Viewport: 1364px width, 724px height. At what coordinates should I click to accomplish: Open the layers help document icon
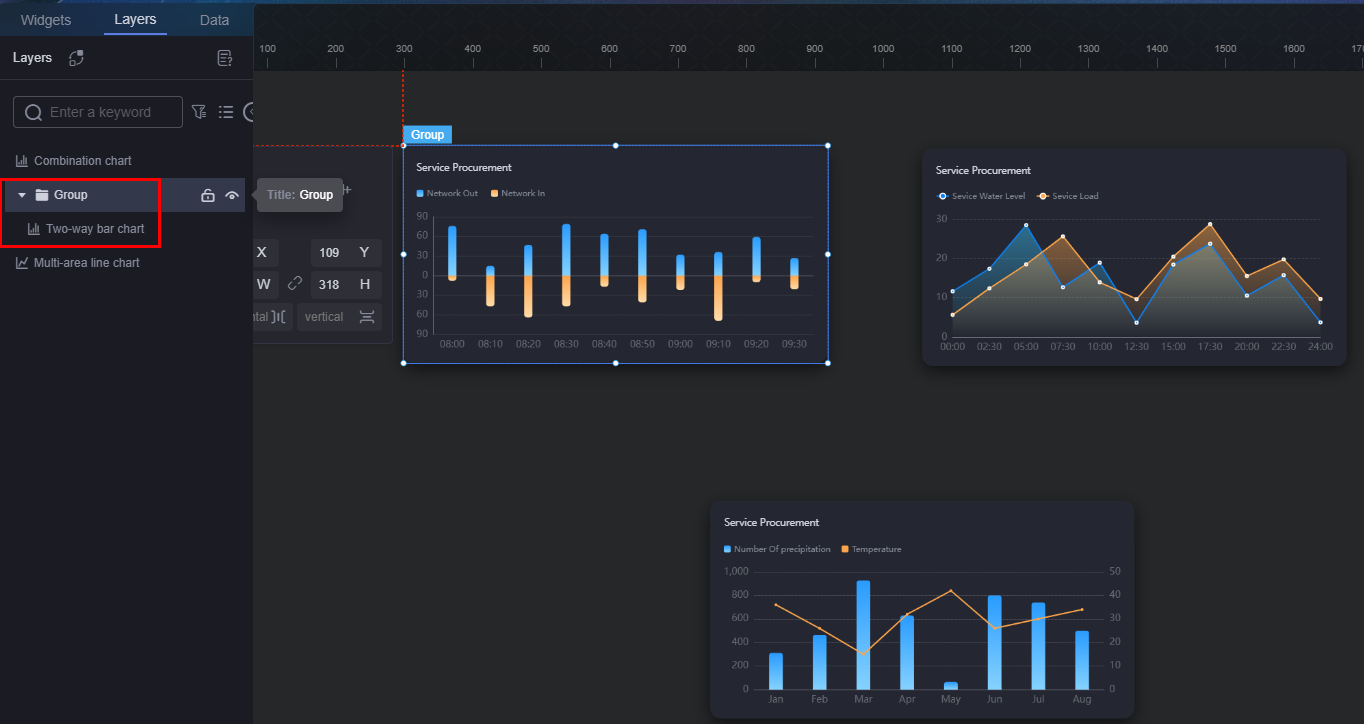[225, 58]
